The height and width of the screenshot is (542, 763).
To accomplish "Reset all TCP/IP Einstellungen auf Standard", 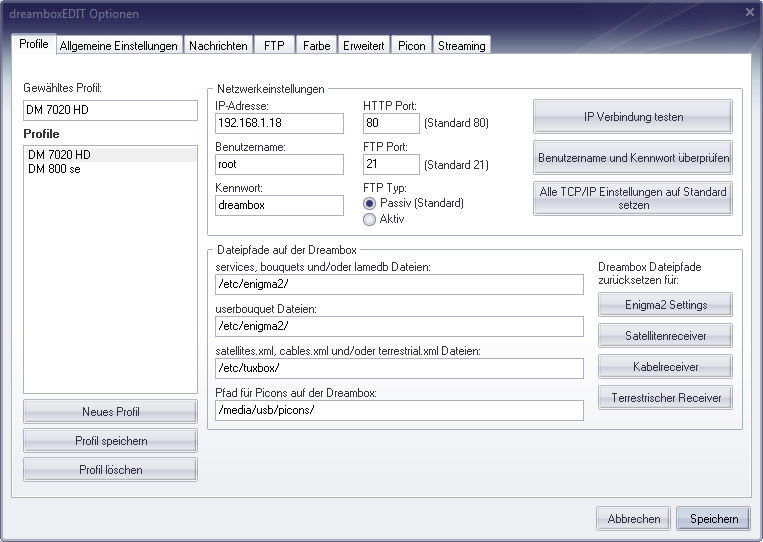I will click(633, 199).
